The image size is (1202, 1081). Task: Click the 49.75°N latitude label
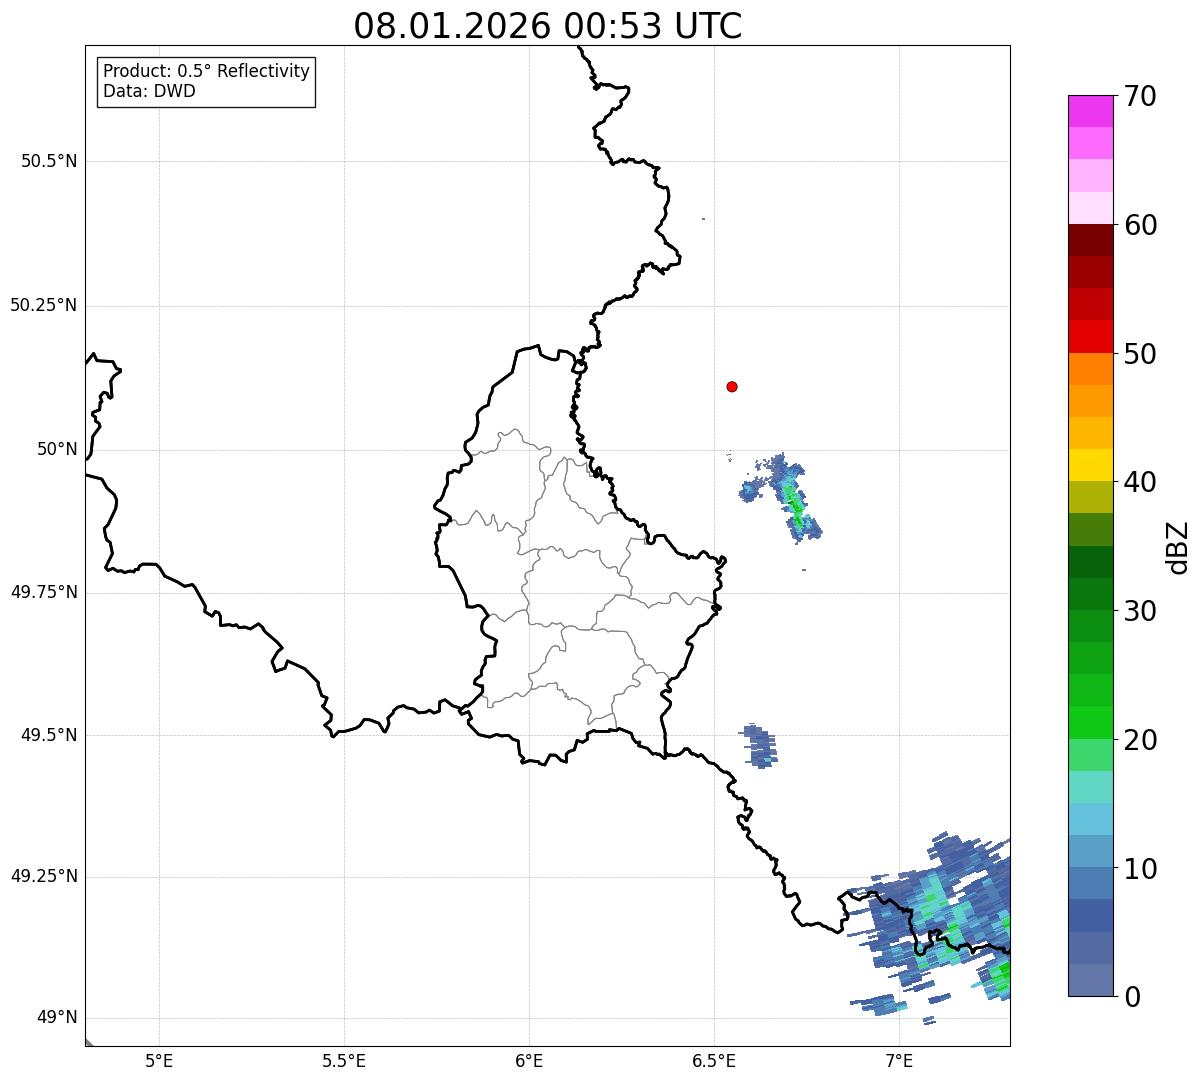pos(44,592)
